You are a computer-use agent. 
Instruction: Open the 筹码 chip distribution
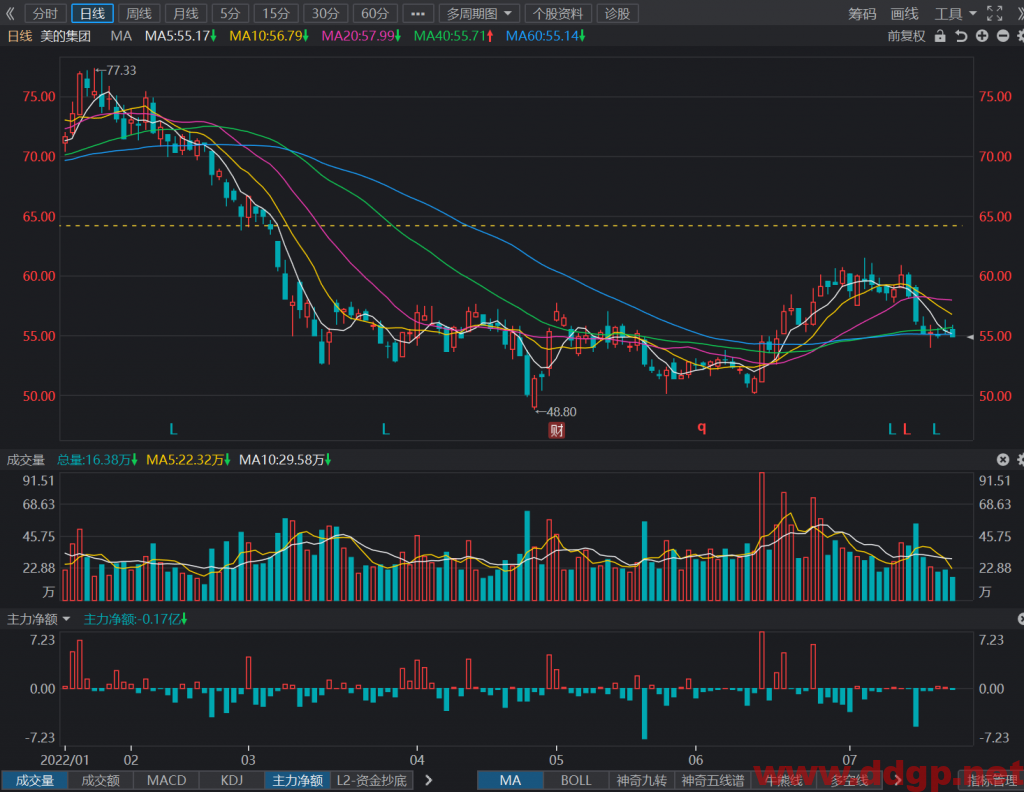[862, 14]
